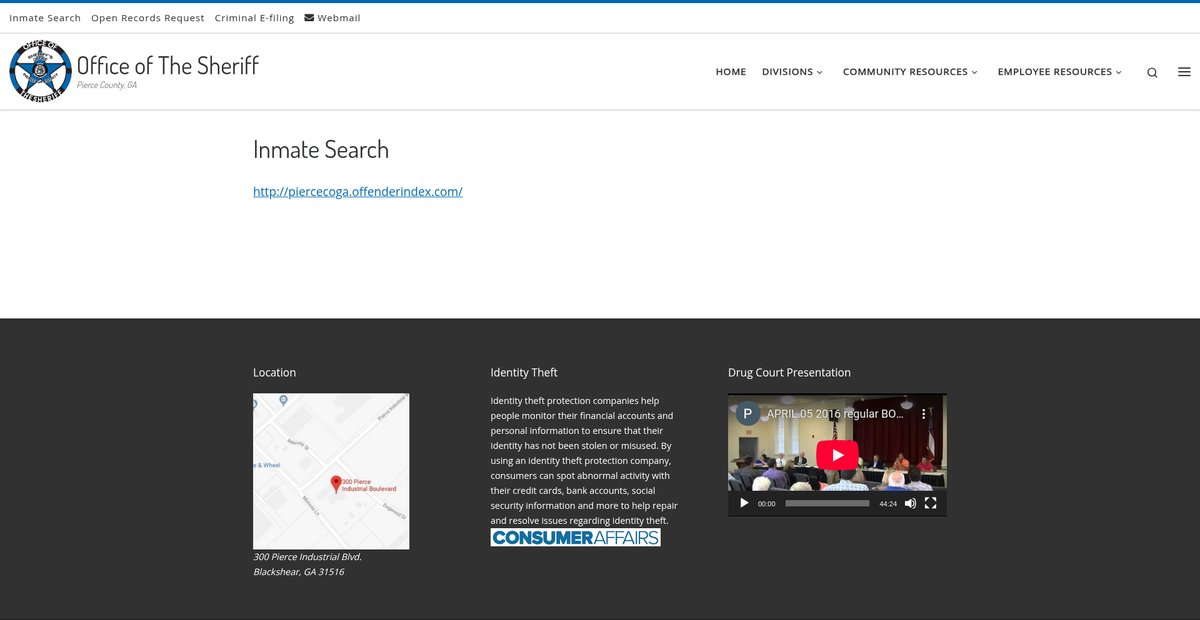The height and width of the screenshot is (620, 1200).
Task: Open the Criminal E-filing link
Action: point(254,18)
